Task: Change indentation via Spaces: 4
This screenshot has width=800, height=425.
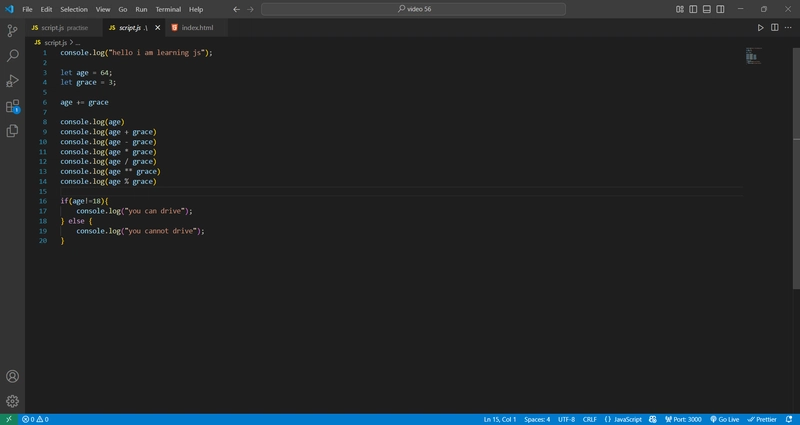Action: [x=537, y=419]
